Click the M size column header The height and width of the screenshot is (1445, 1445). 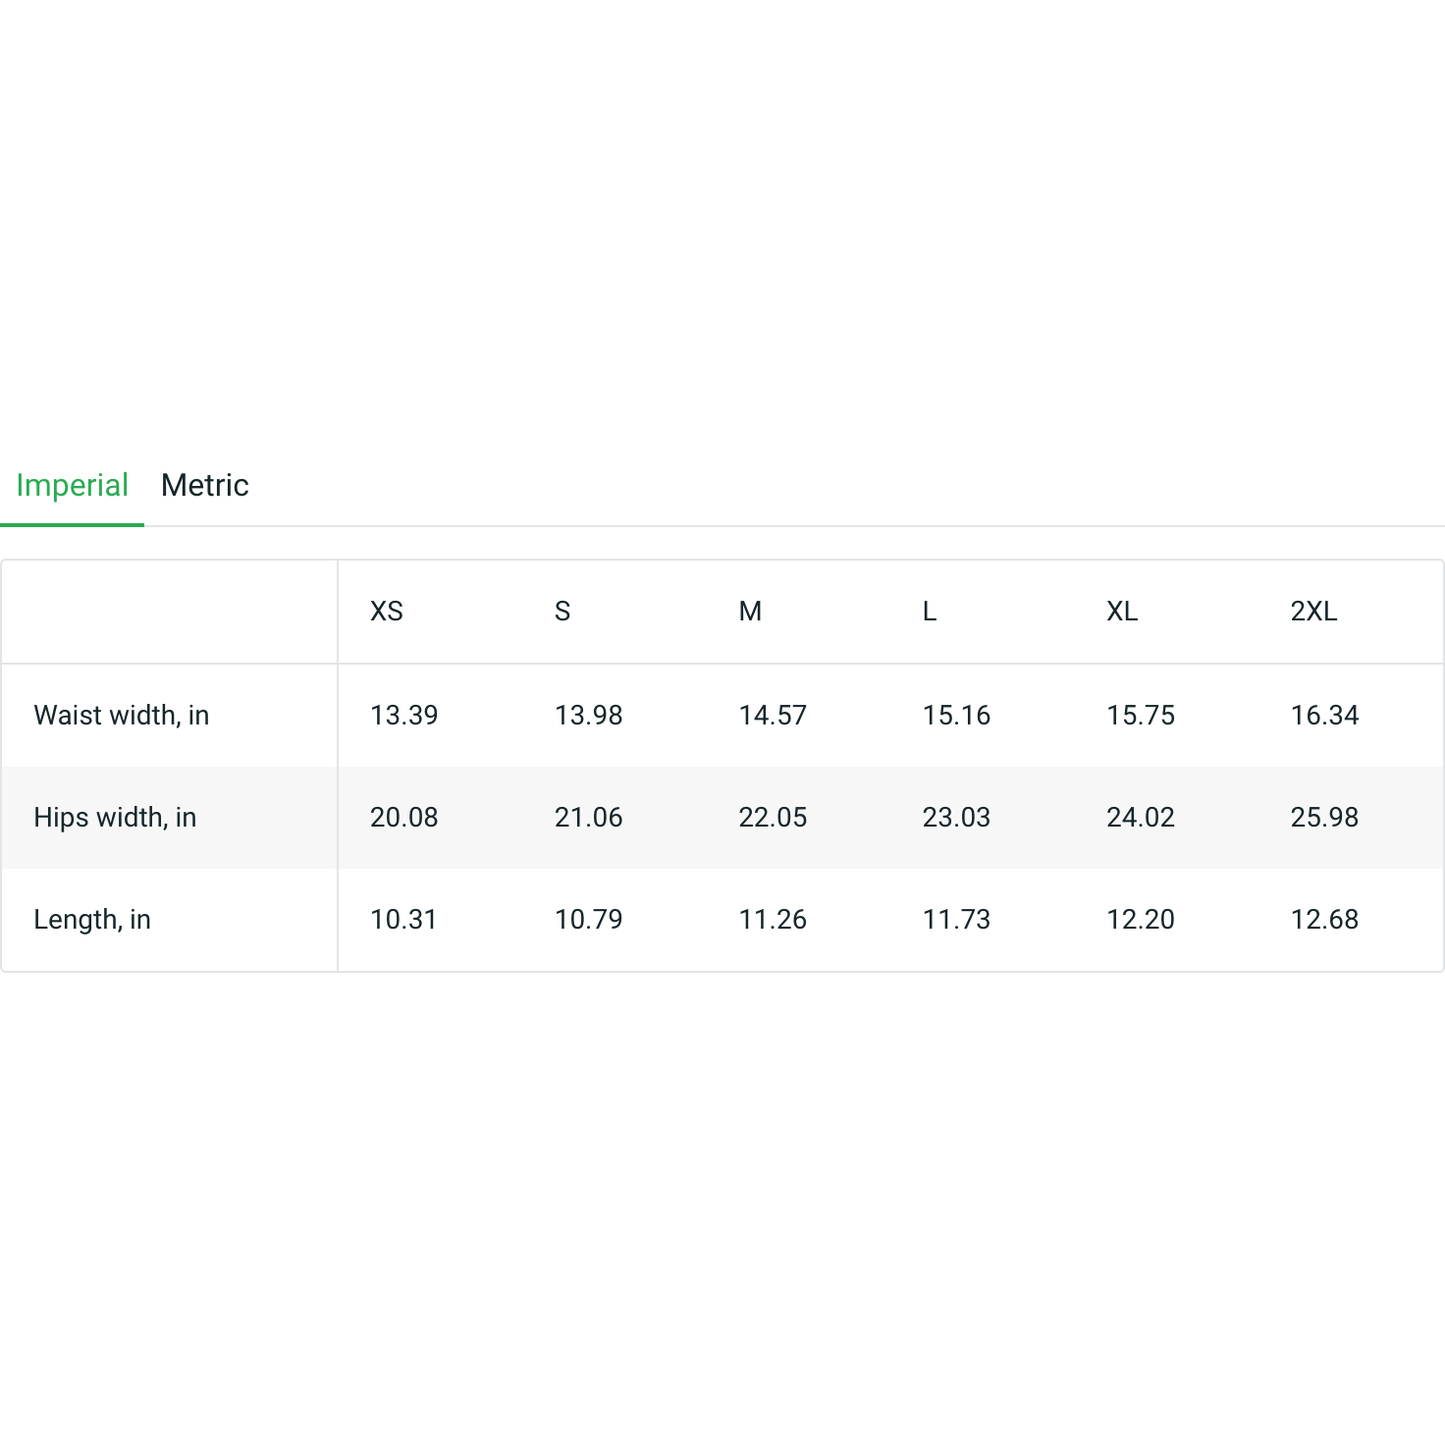(x=750, y=611)
